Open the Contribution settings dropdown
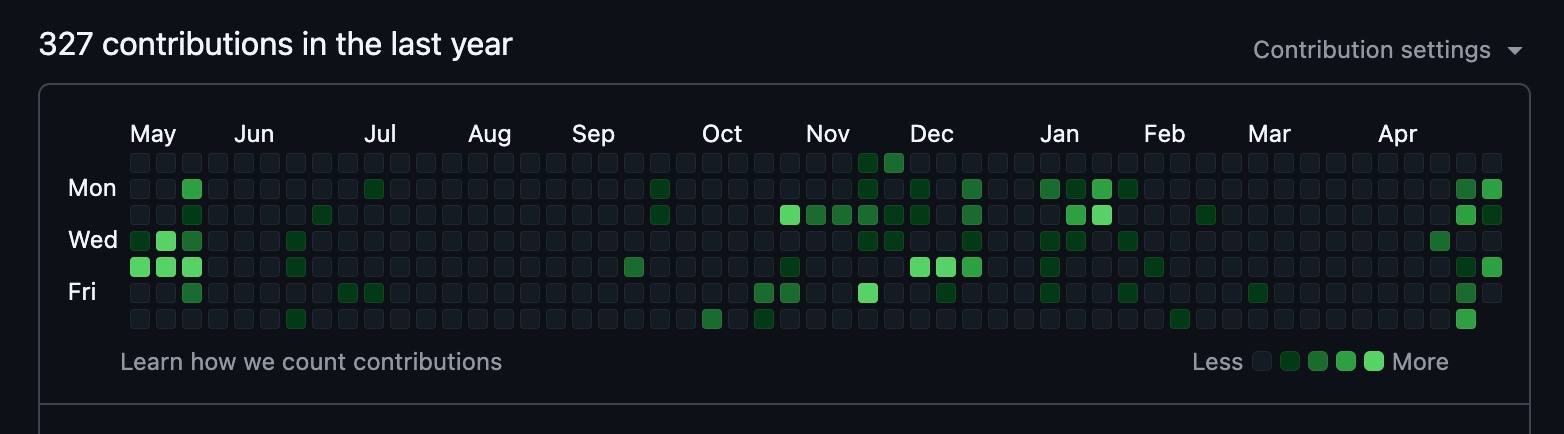The width and height of the screenshot is (1564, 434). 1387,50
